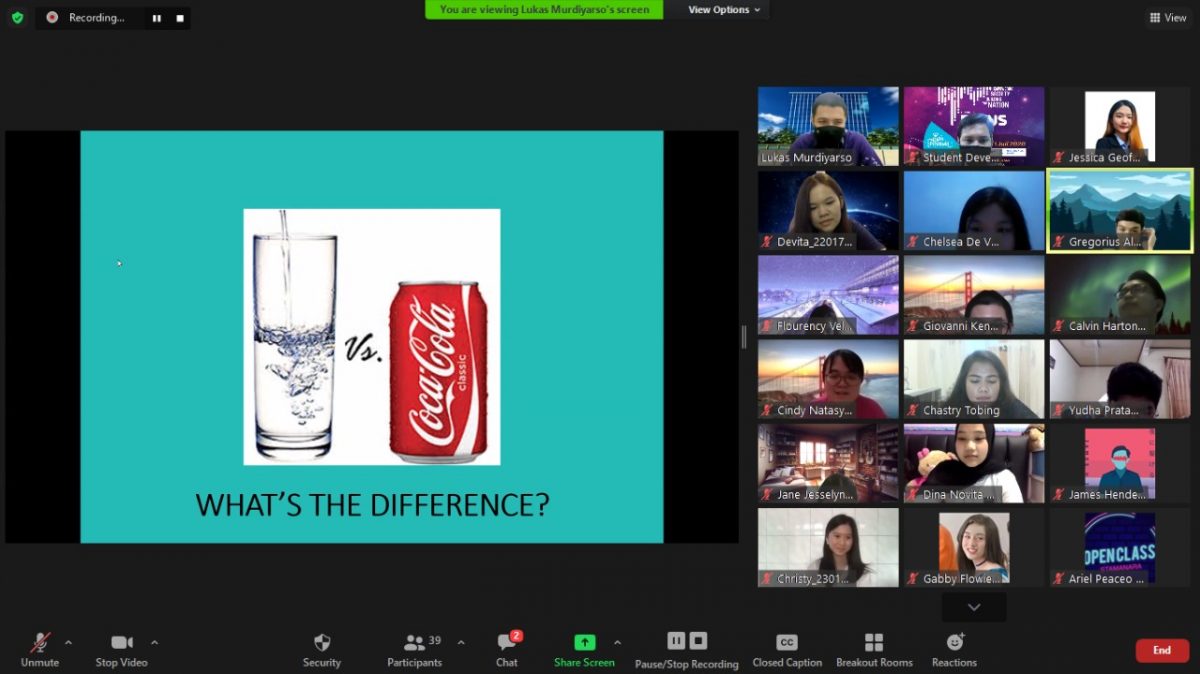Open Breakout Rooms
Viewport: 1200px width, 674px height.
point(874,649)
